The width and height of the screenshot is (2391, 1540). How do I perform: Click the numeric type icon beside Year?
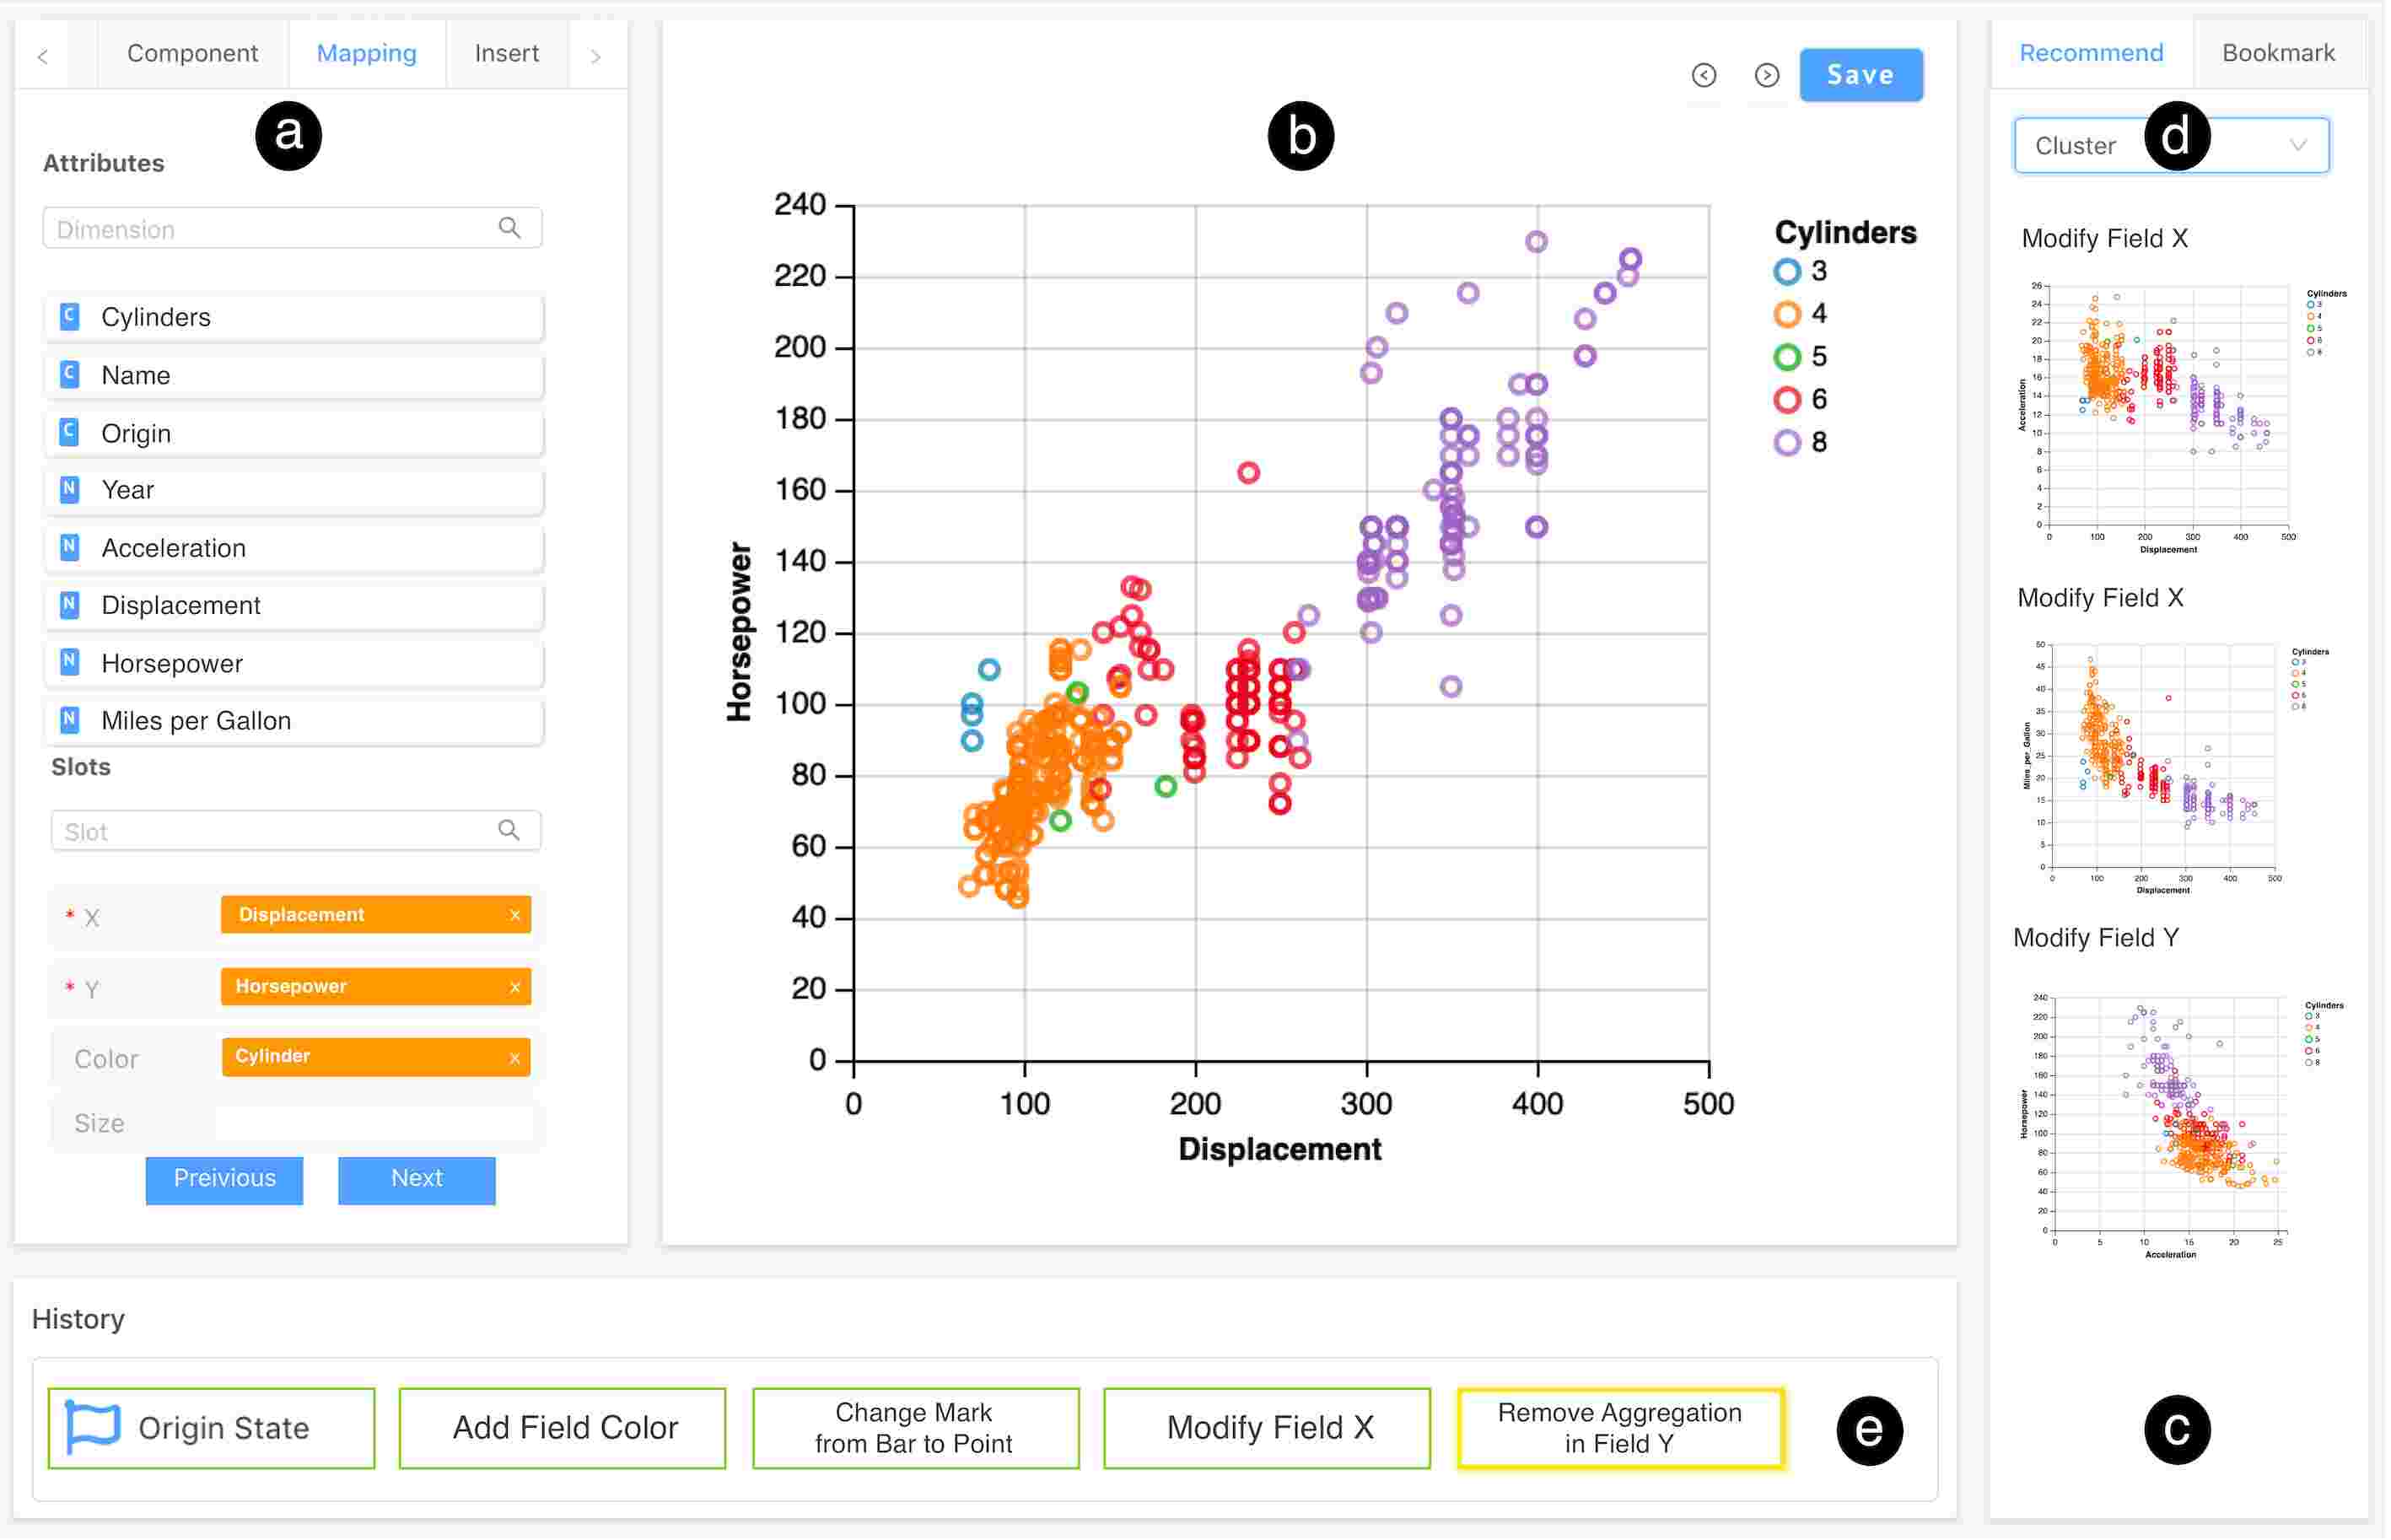(x=68, y=489)
